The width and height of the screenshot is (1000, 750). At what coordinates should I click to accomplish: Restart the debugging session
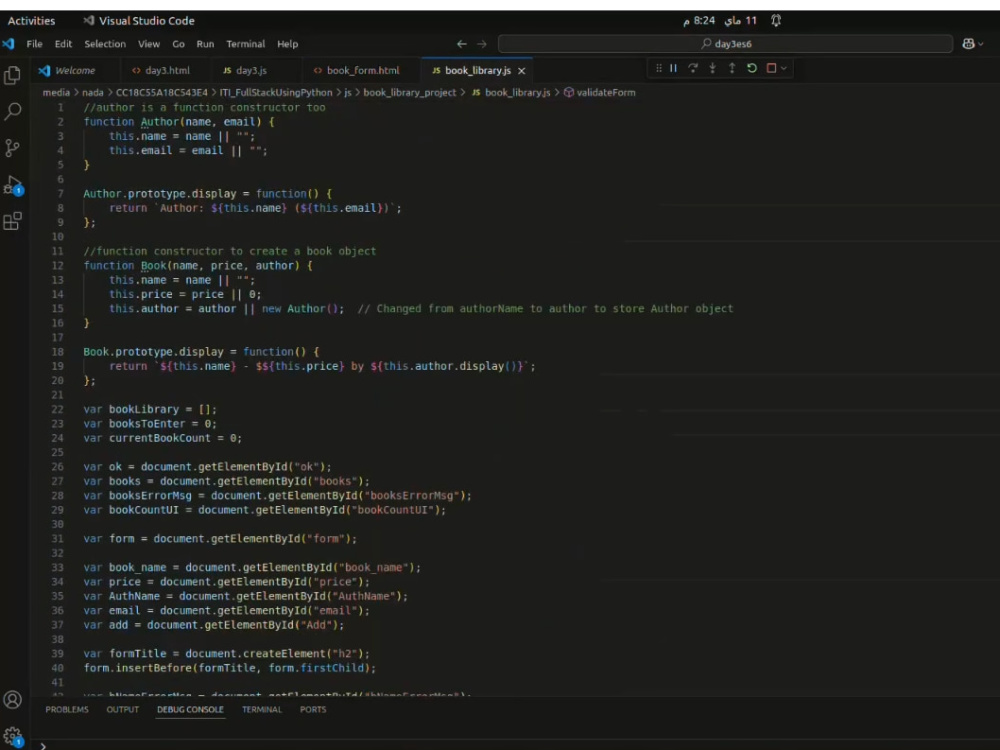(752, 68)
